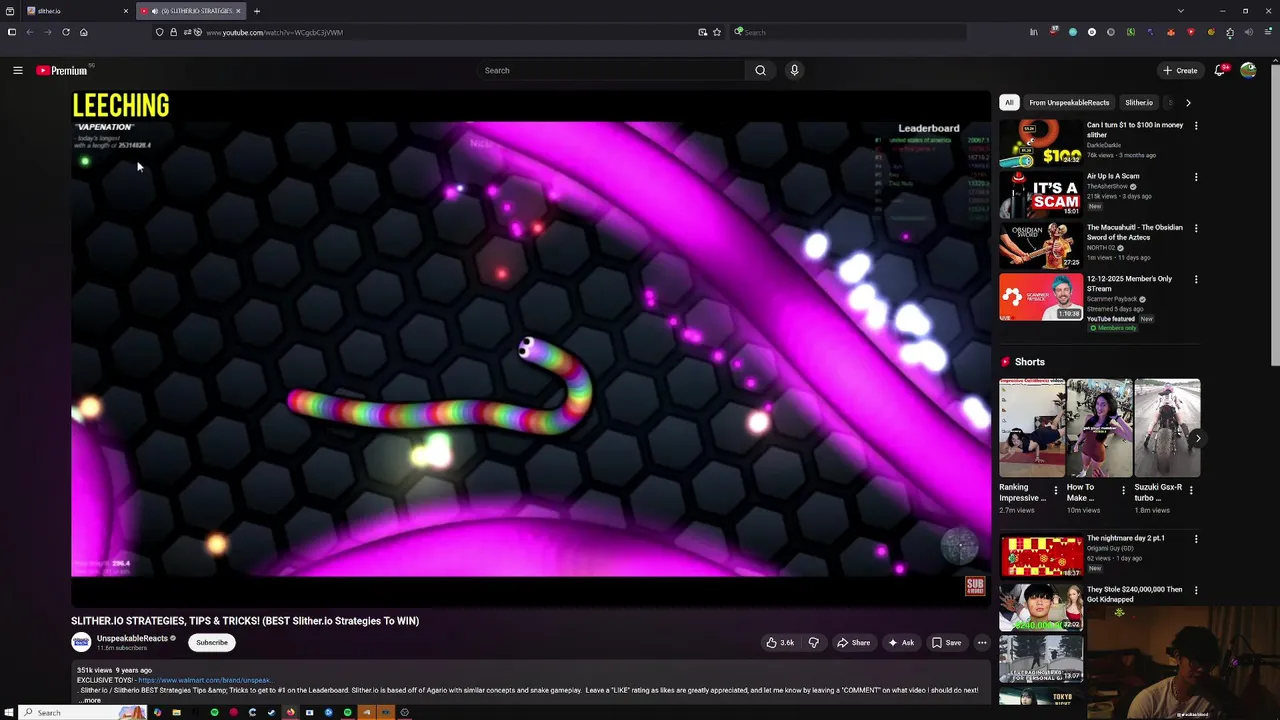Open options for 'Air Up Is A Scam' video

[x=1196, y=177]
